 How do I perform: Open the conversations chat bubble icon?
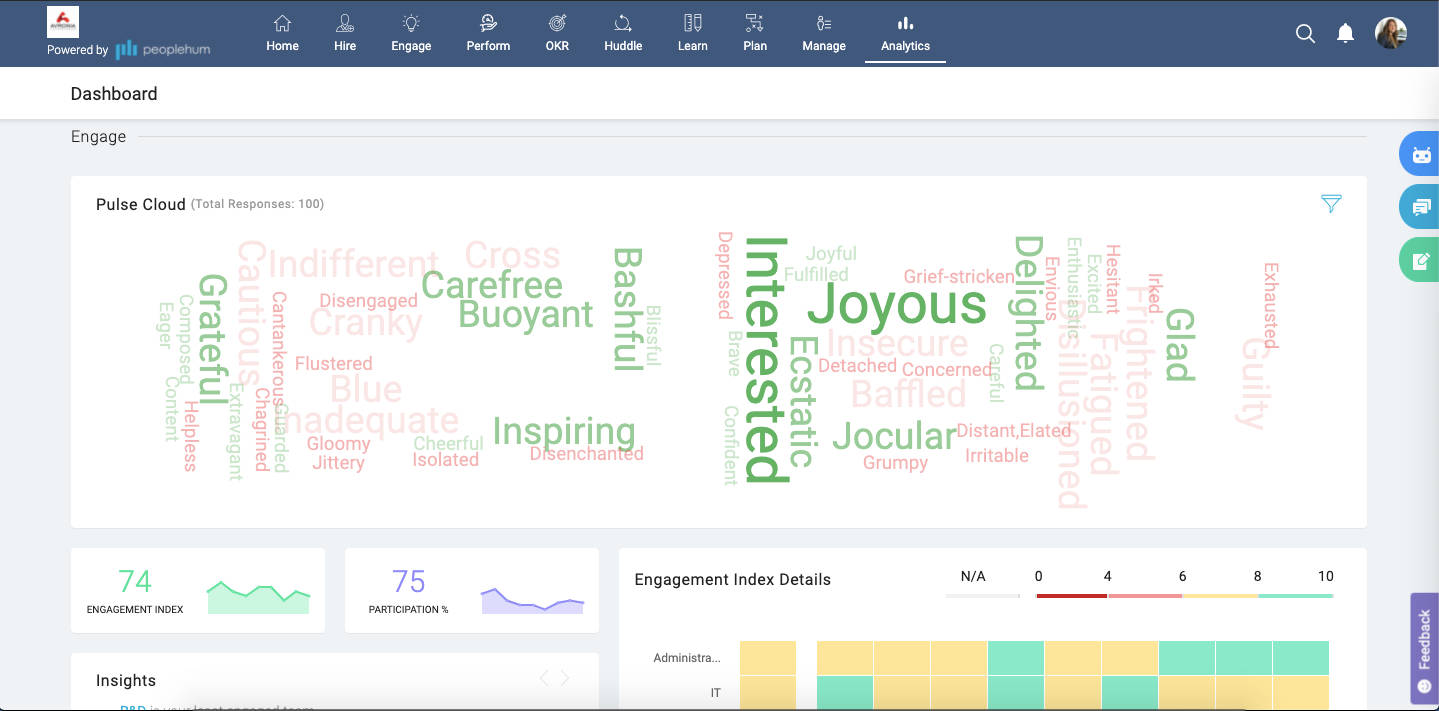click(1420, 206)
